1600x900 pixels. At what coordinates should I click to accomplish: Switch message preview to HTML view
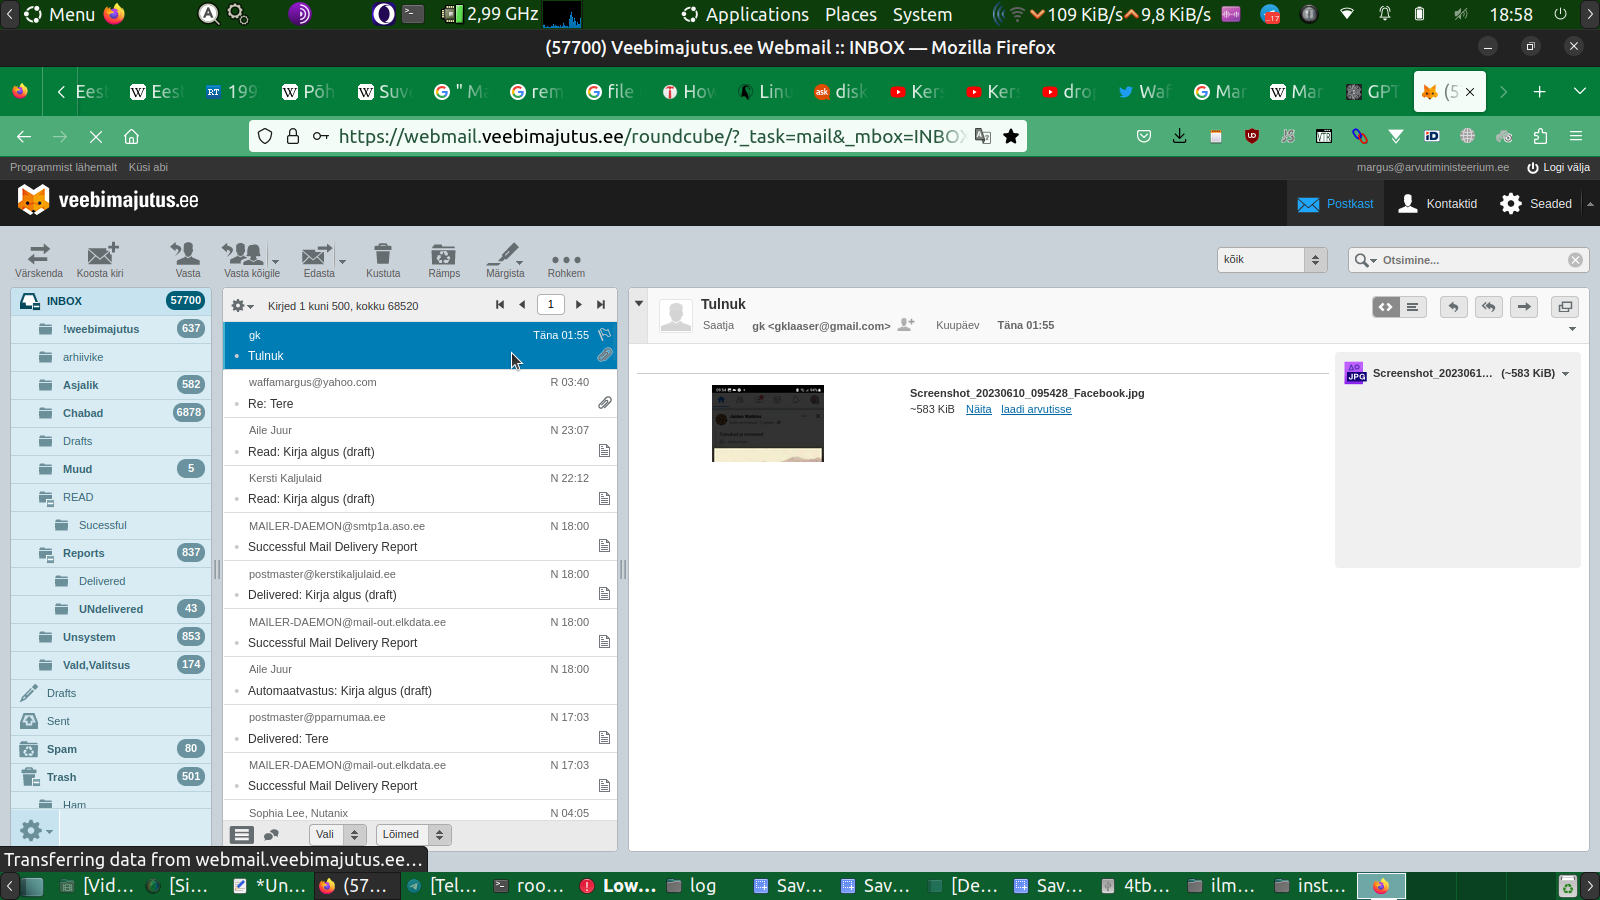[x=1386, y=307]
